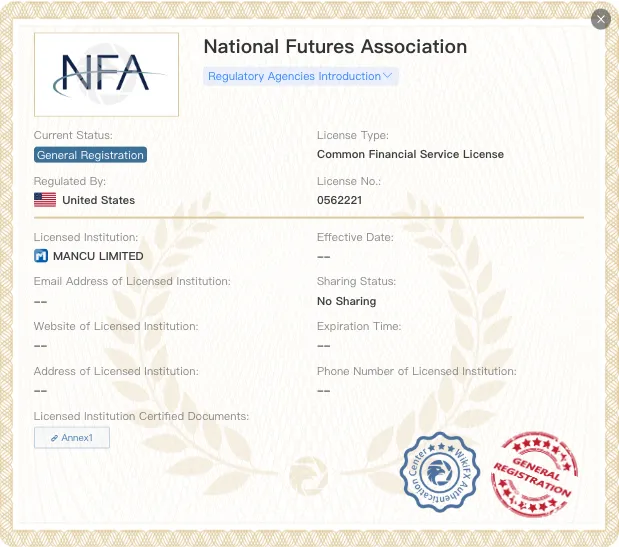Click the Phone Number of Licensed Institution label
619x547 pixels.
[x=416, y=371]
